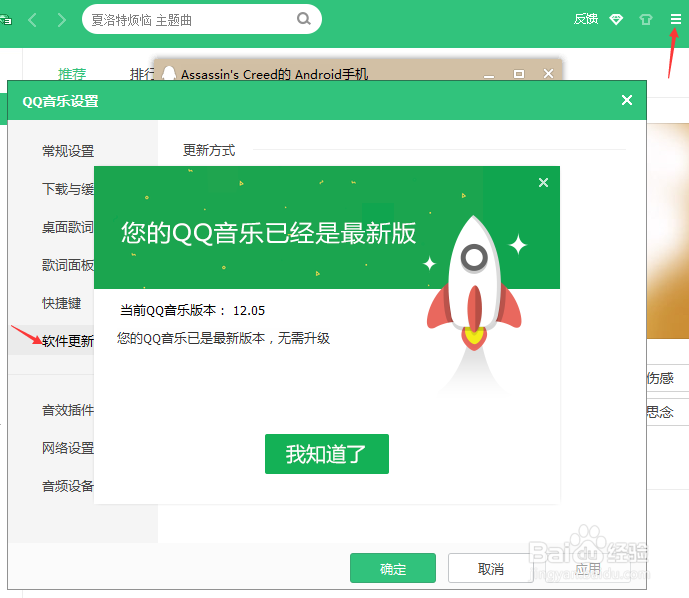Minimize the Assassin's Creed chat window
The width and height of the screenshot is (689, 598).
pyautogui.click(x=489, y=74)
